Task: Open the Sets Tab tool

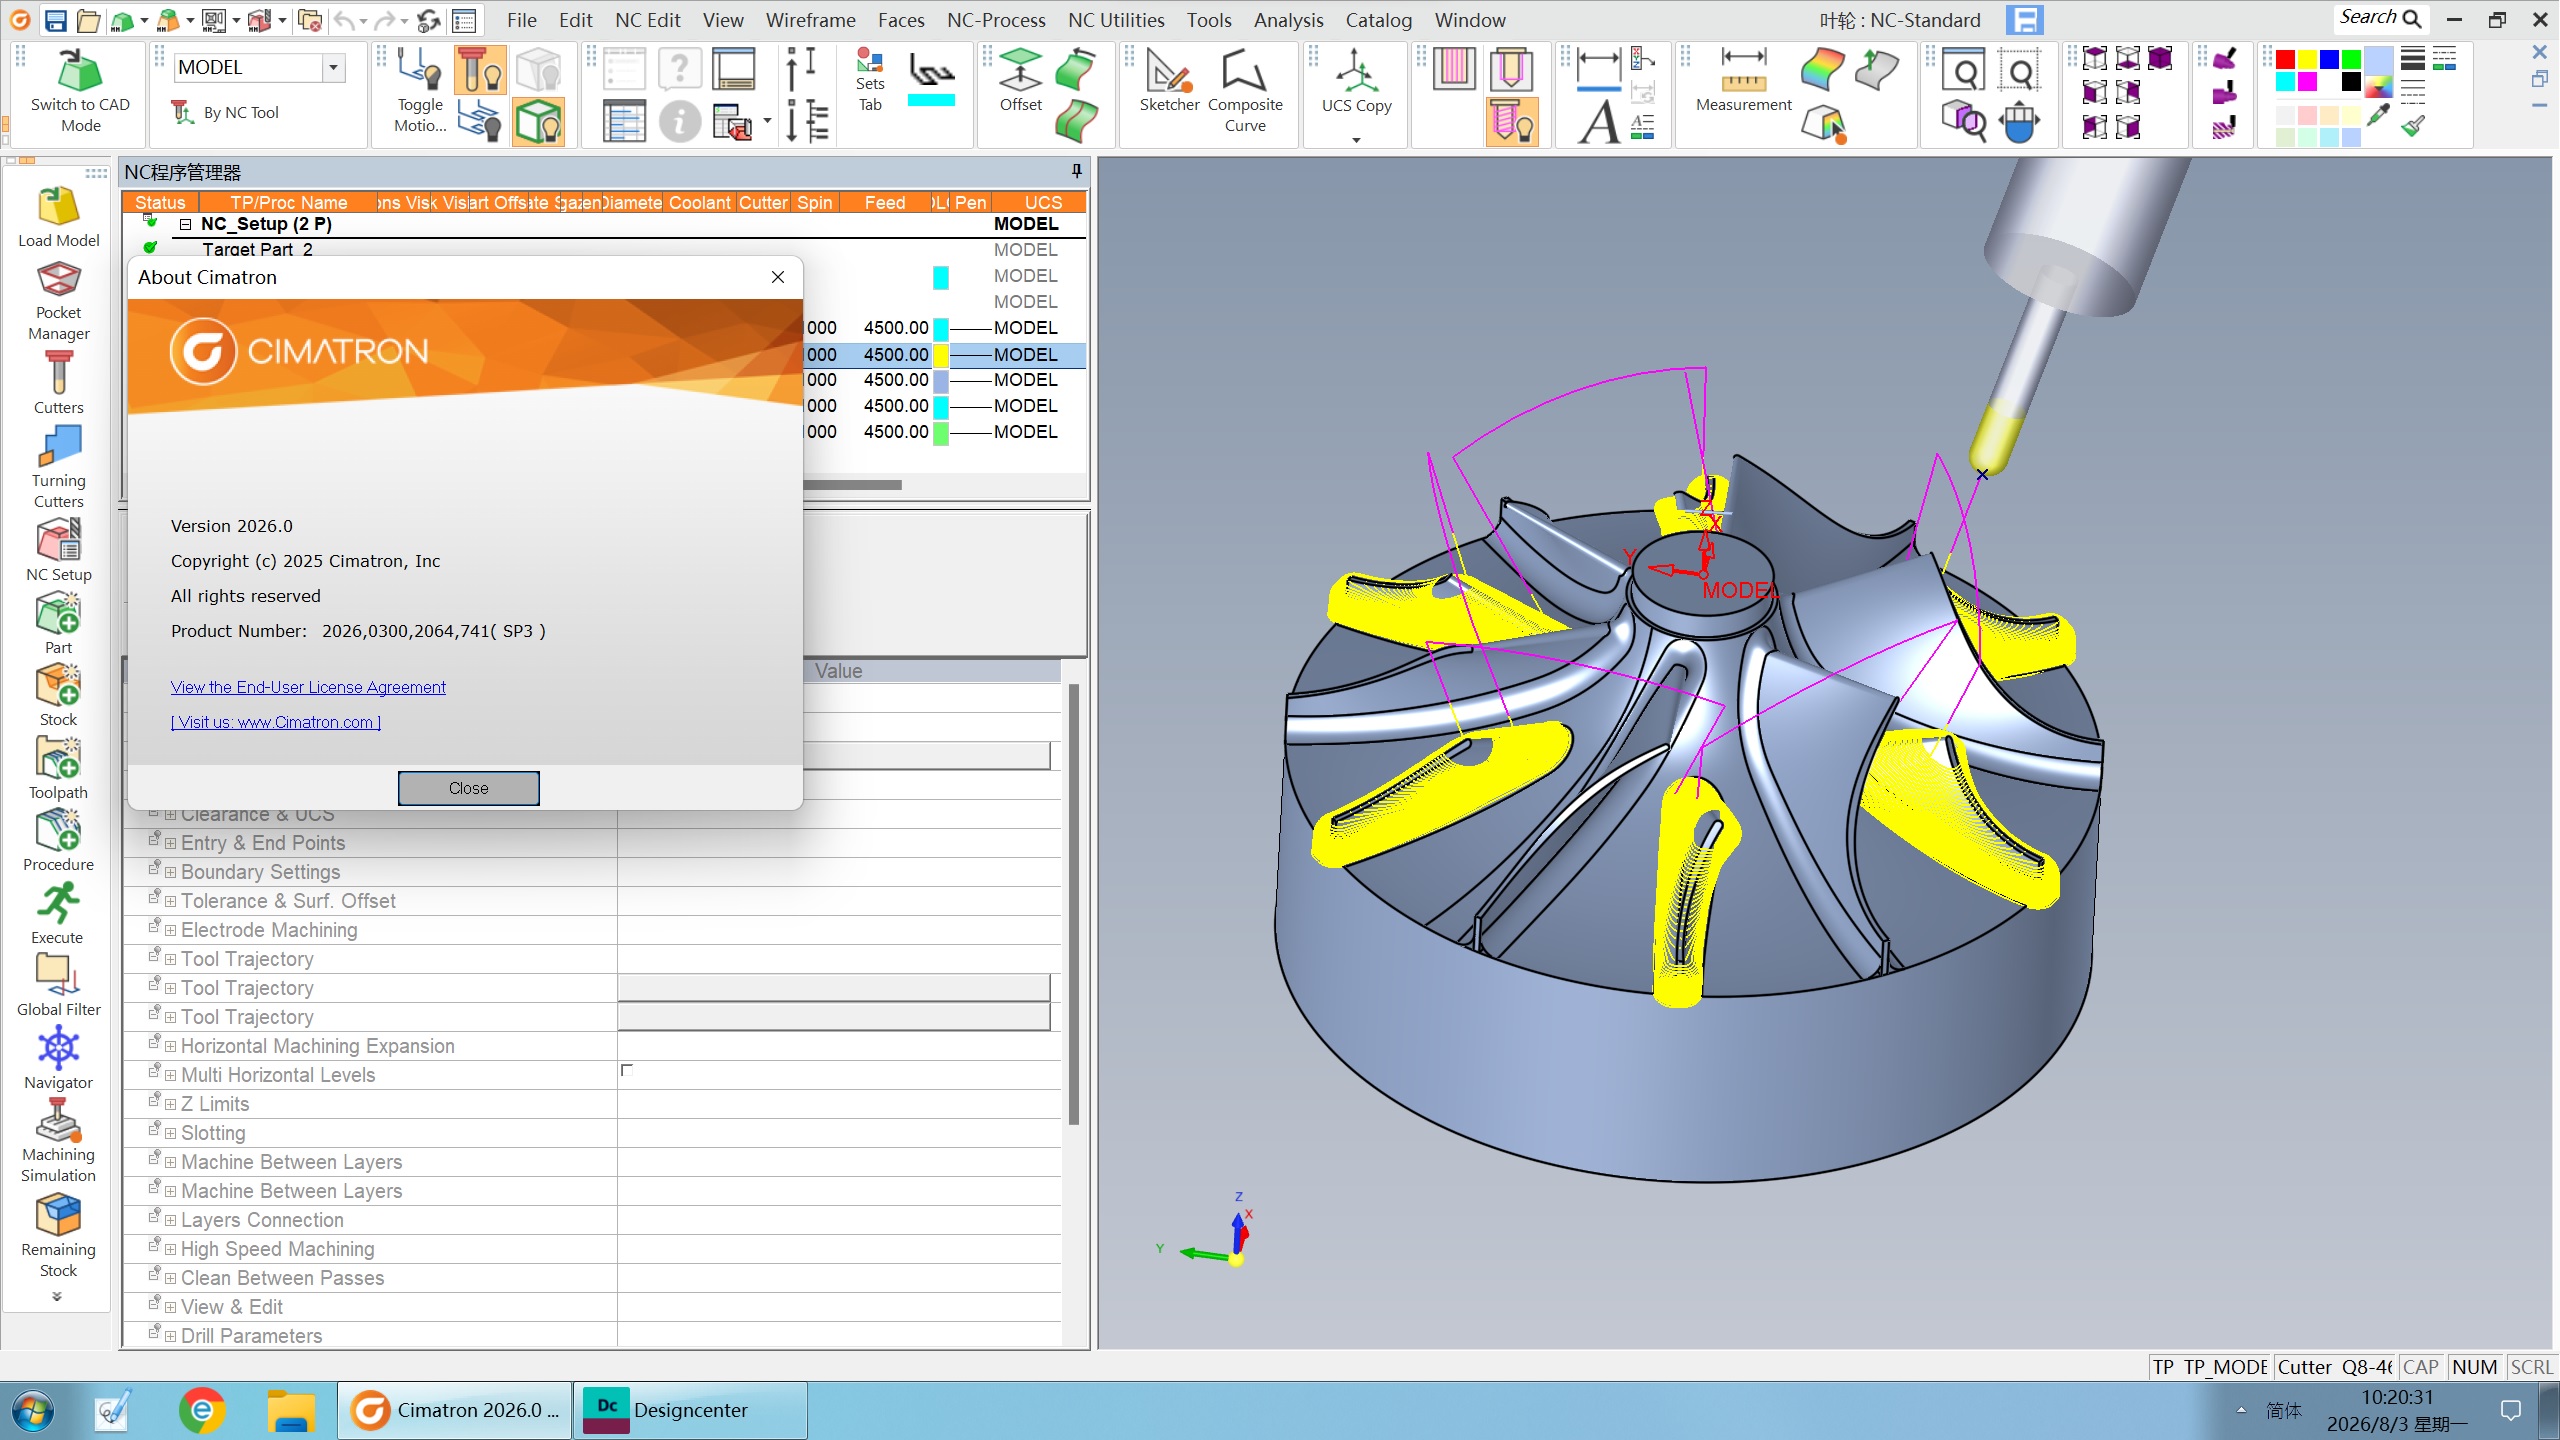Action: (x=870, y=82)
